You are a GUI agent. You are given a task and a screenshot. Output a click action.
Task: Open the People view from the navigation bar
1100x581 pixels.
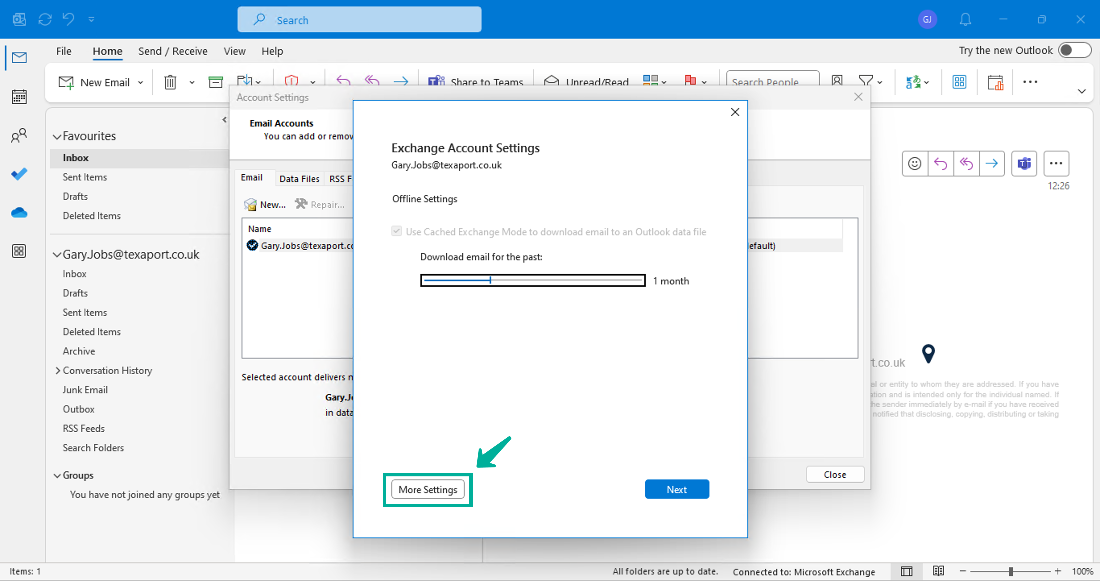click(x=19, y=136)
